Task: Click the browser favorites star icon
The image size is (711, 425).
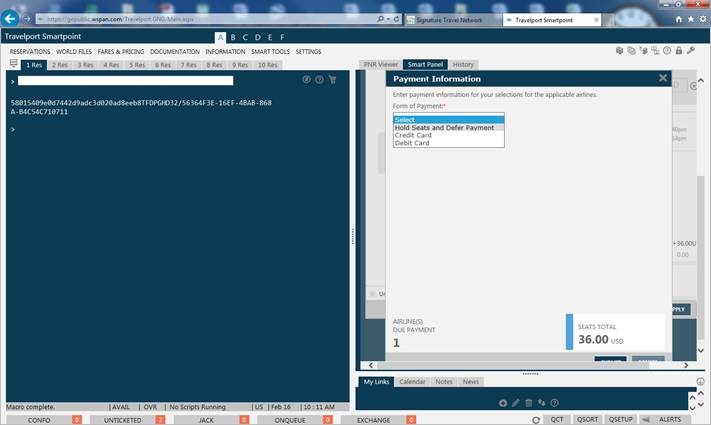Action: tap(691, 19)
